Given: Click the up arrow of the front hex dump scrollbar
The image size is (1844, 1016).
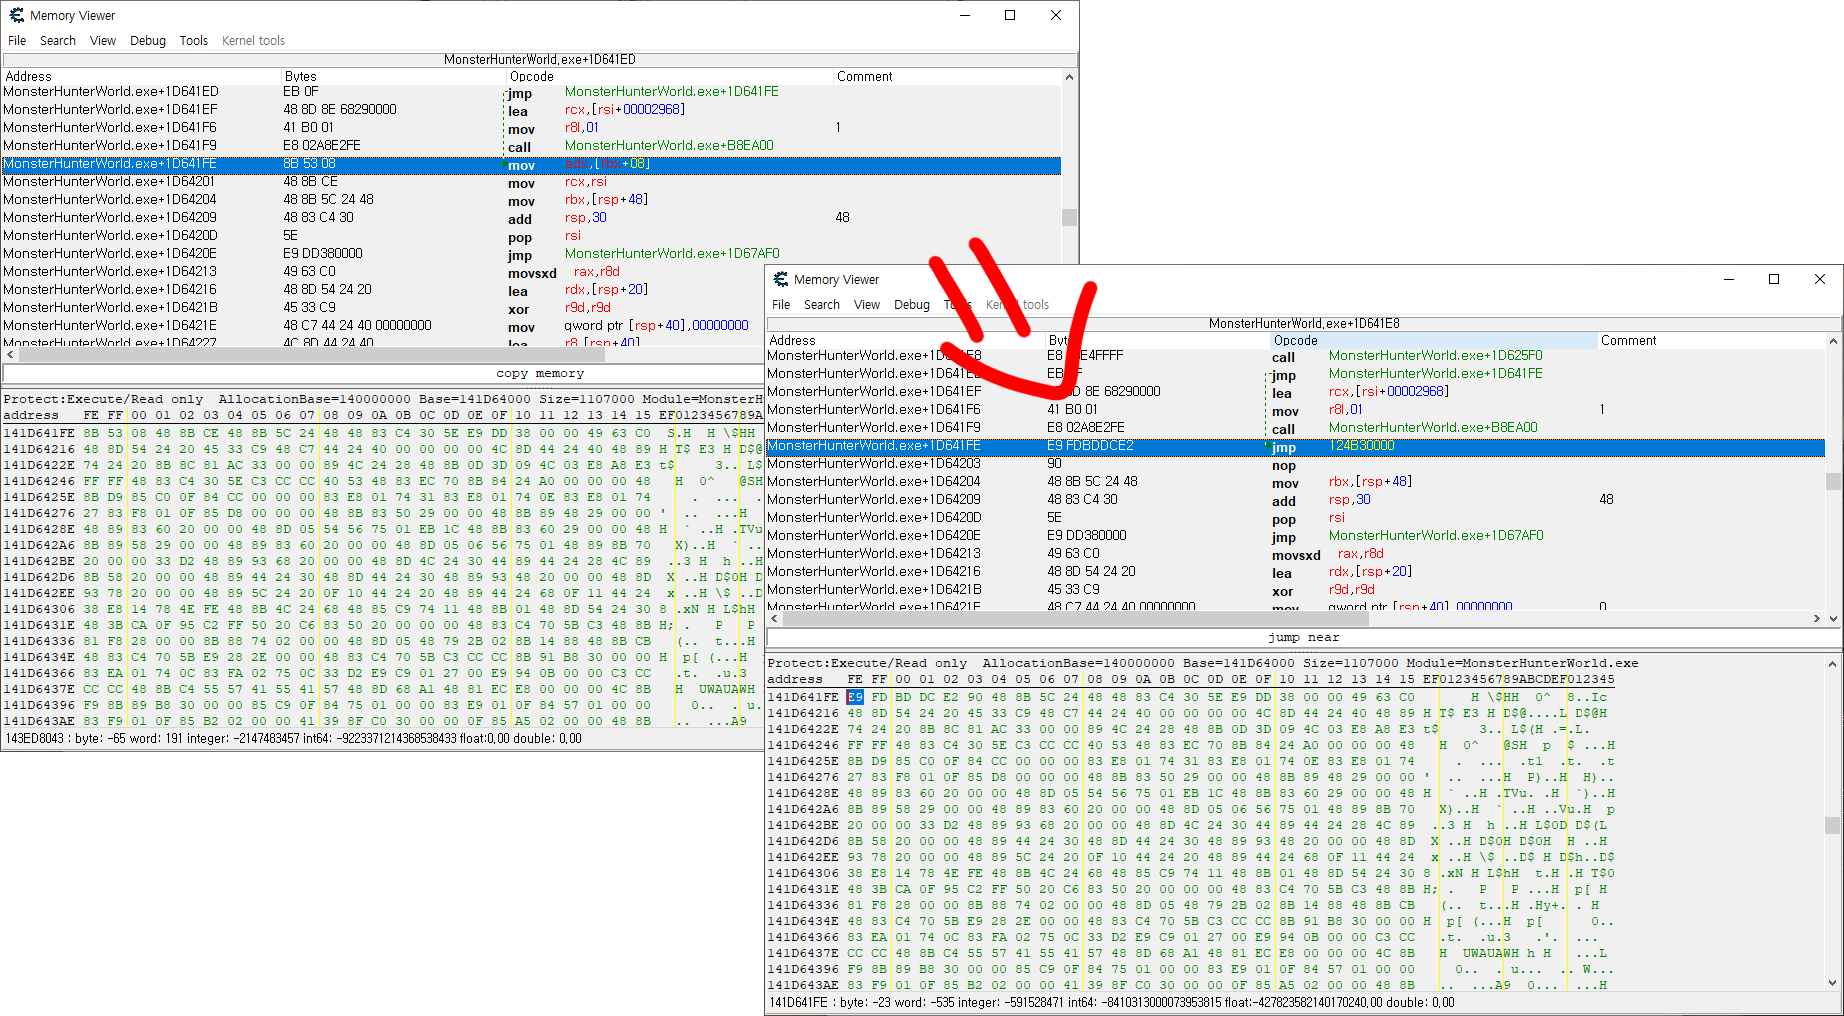Looking at the screenshot, I should [x=1832, y=663].
